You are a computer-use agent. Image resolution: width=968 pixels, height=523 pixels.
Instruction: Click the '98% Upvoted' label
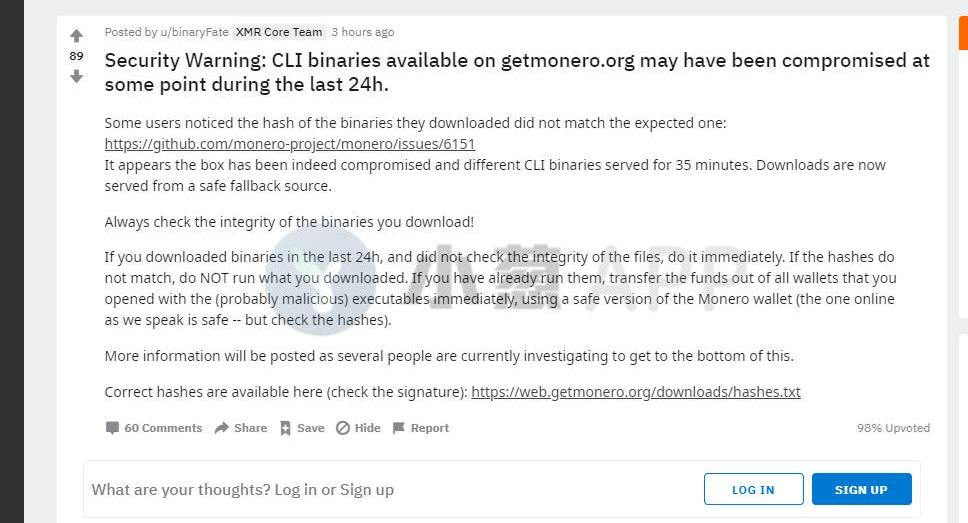click(x=893, y=428)
